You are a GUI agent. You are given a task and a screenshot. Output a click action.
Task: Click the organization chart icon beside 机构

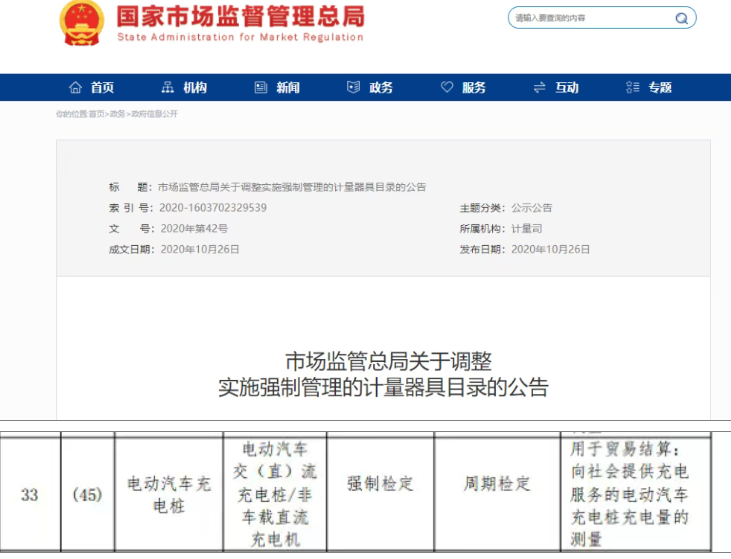pyautogui.click(x=167, y=88)
